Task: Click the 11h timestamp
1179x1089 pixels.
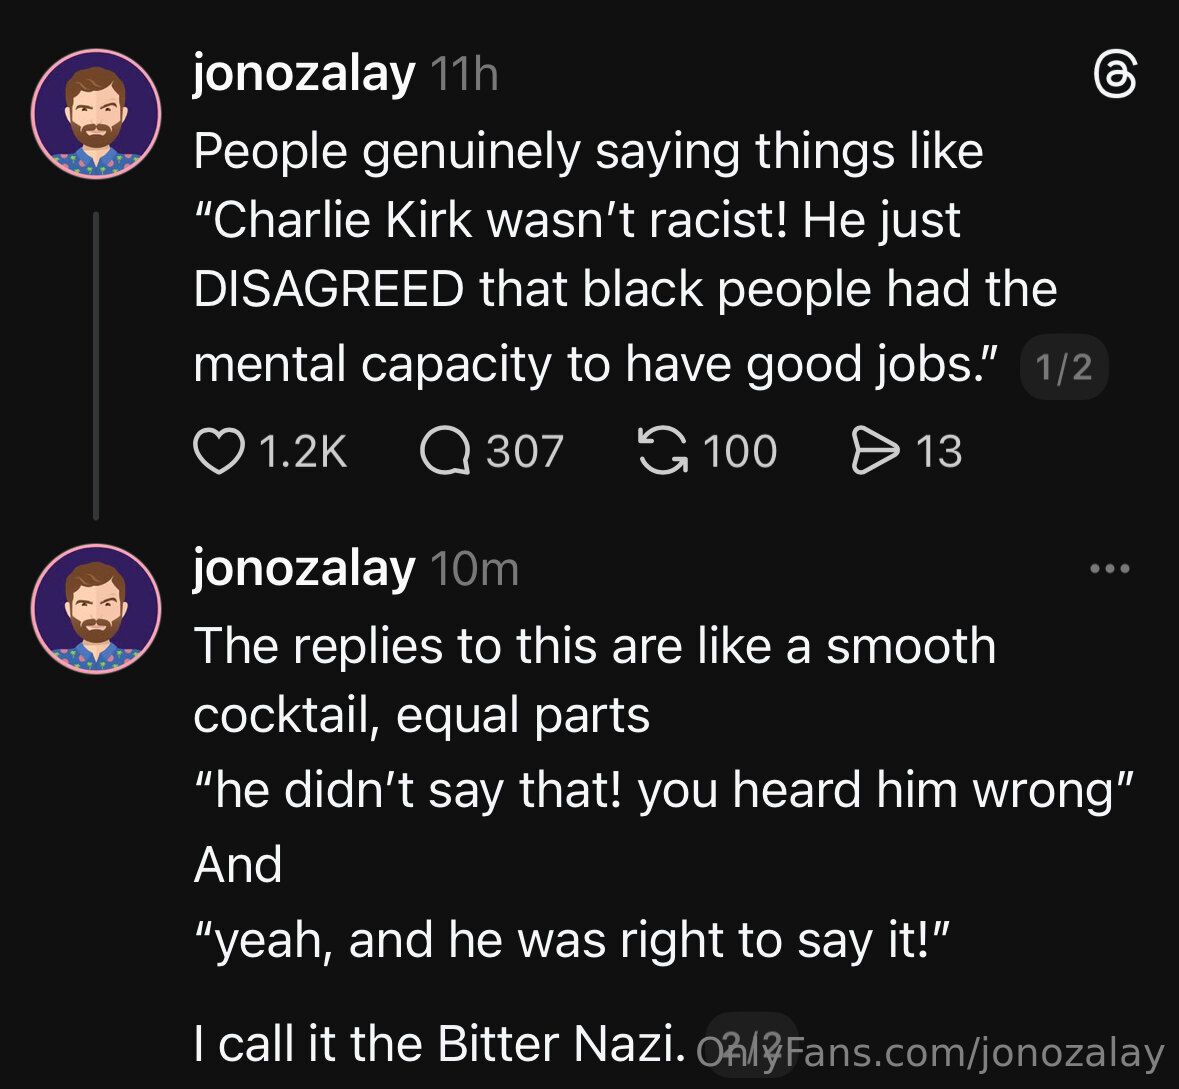Action: [x=464, y=75]
